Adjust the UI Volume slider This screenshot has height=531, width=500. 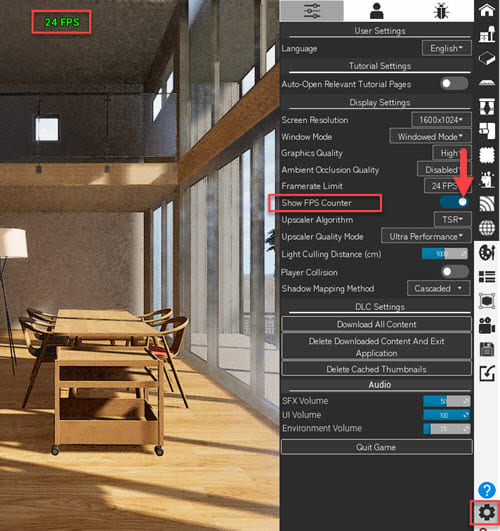[447, 415]
